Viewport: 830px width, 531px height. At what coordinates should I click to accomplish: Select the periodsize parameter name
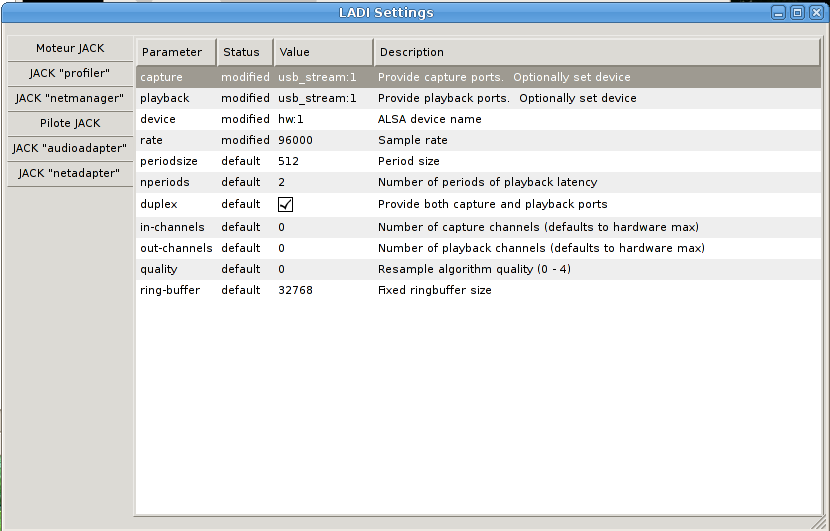pos(169,161)
